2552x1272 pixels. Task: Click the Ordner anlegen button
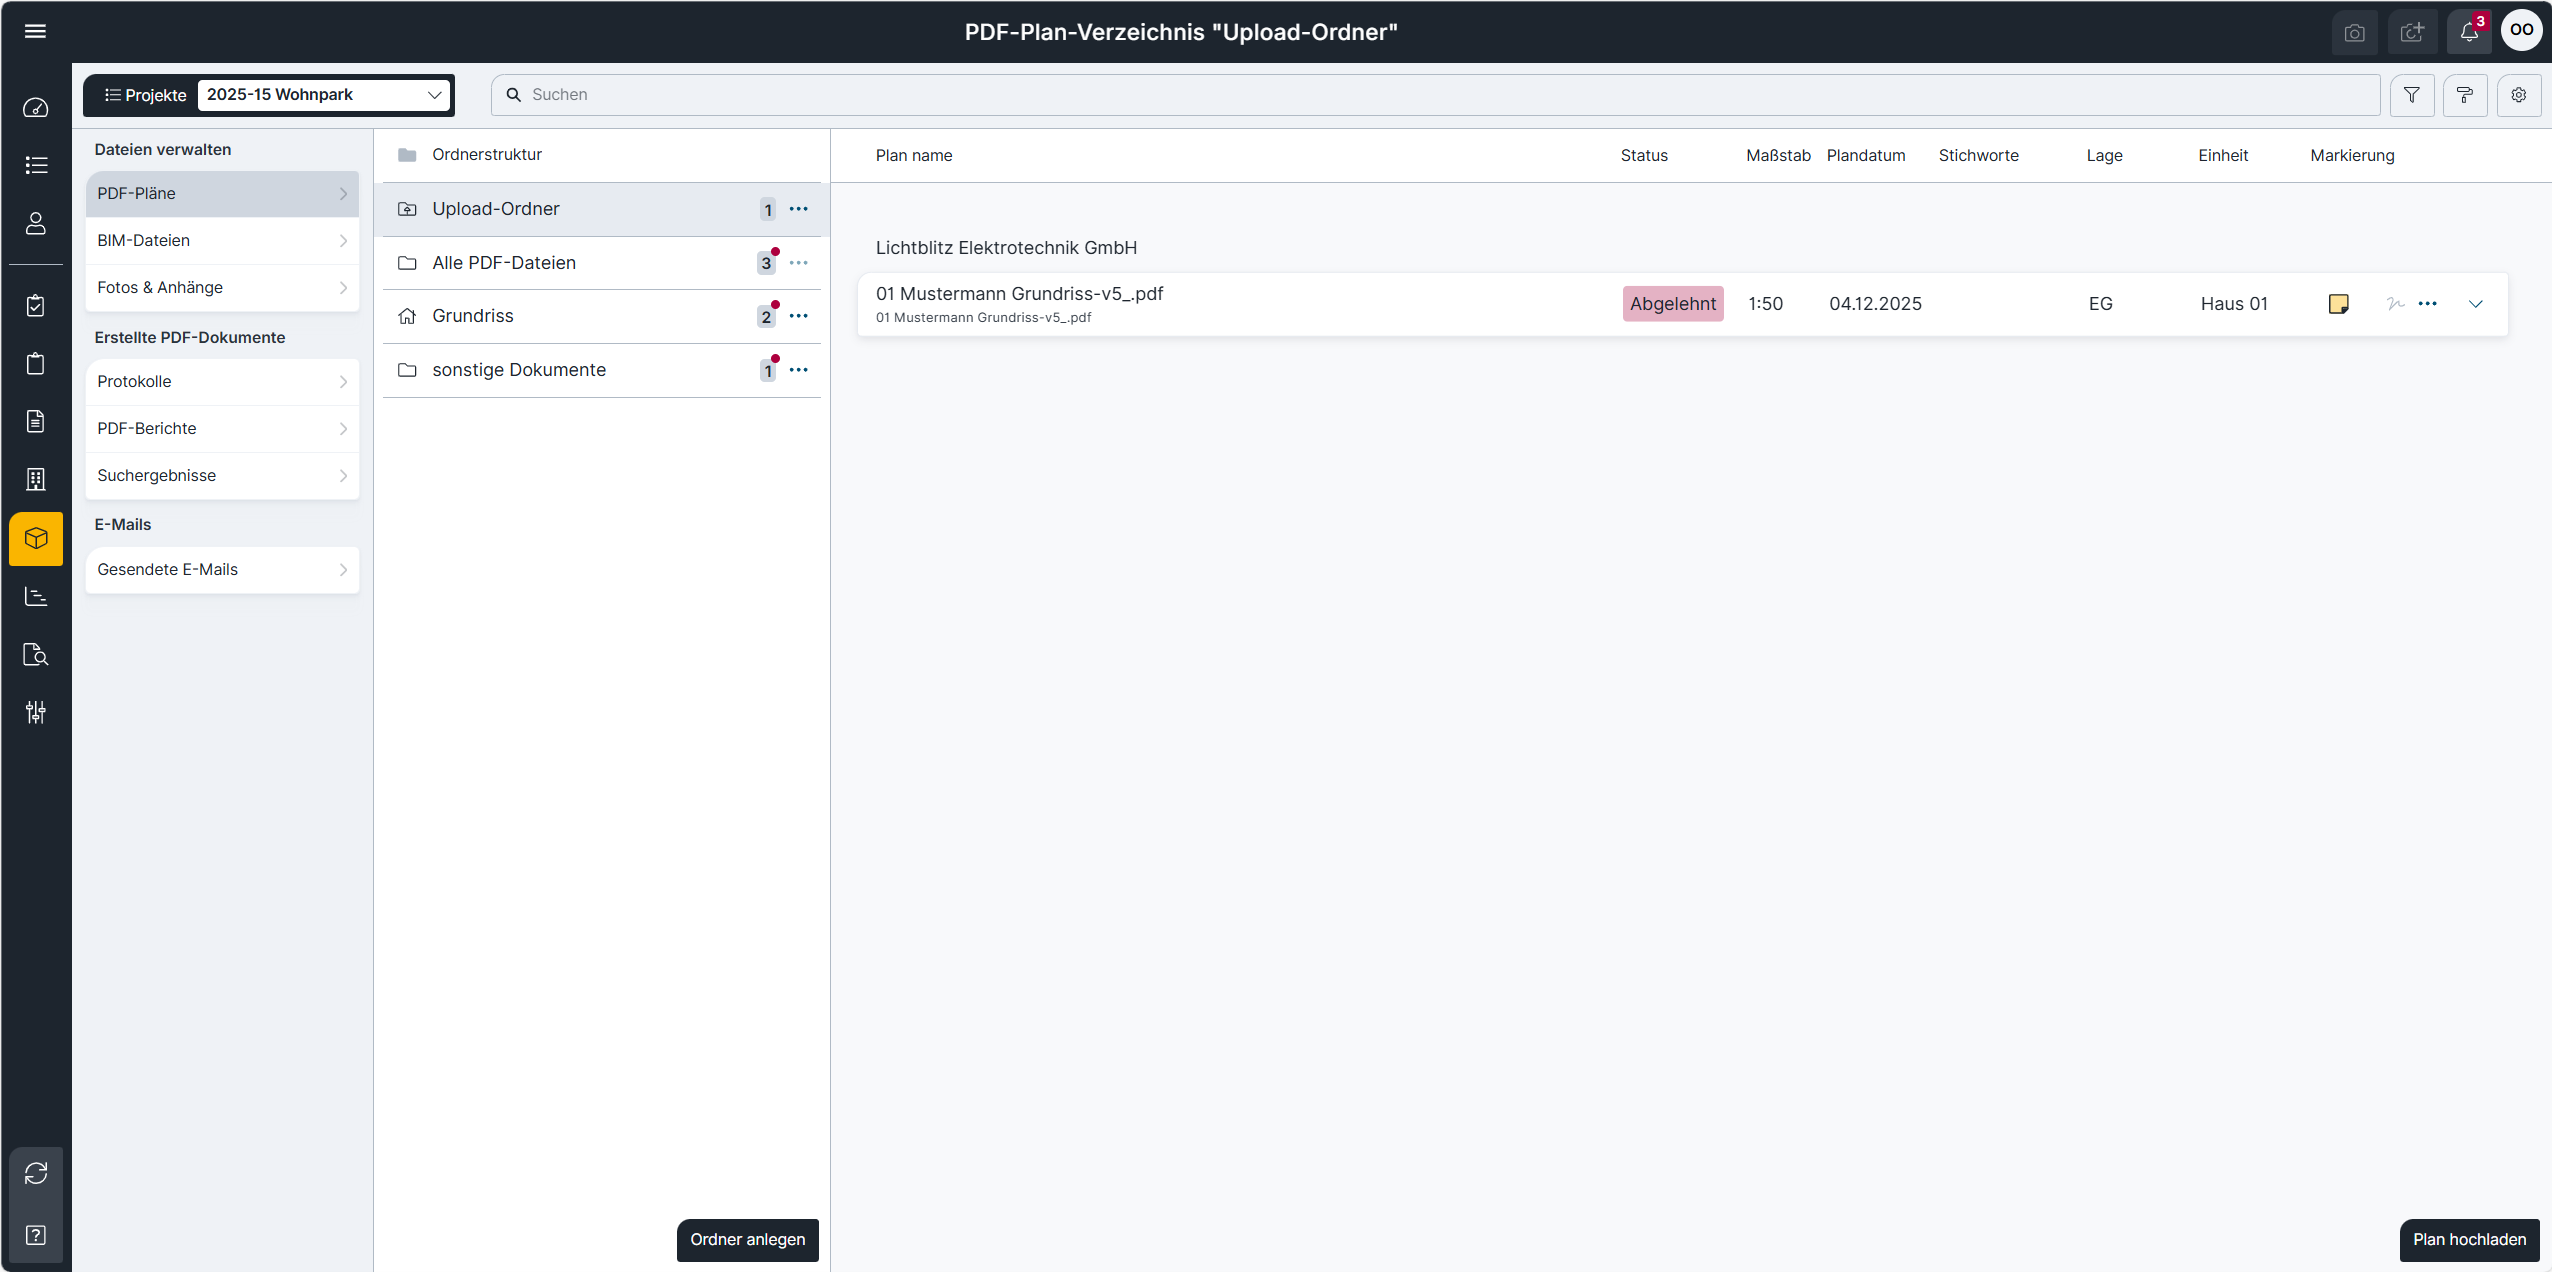point(747,1240)
